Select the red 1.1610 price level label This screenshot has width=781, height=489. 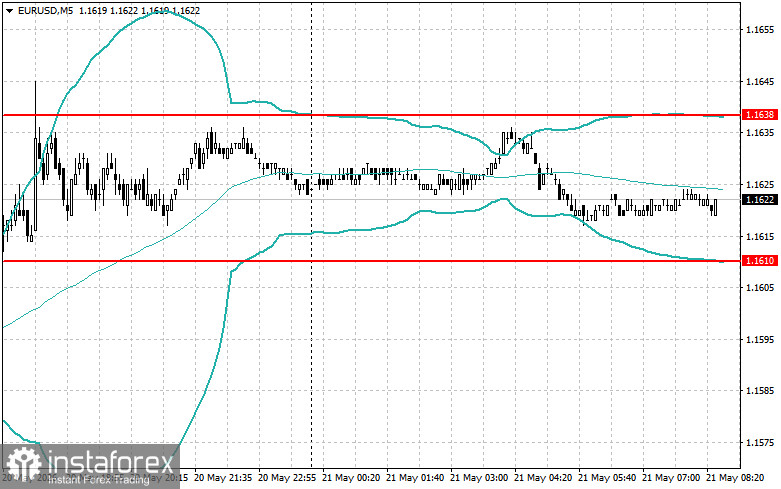pos(760,260)
